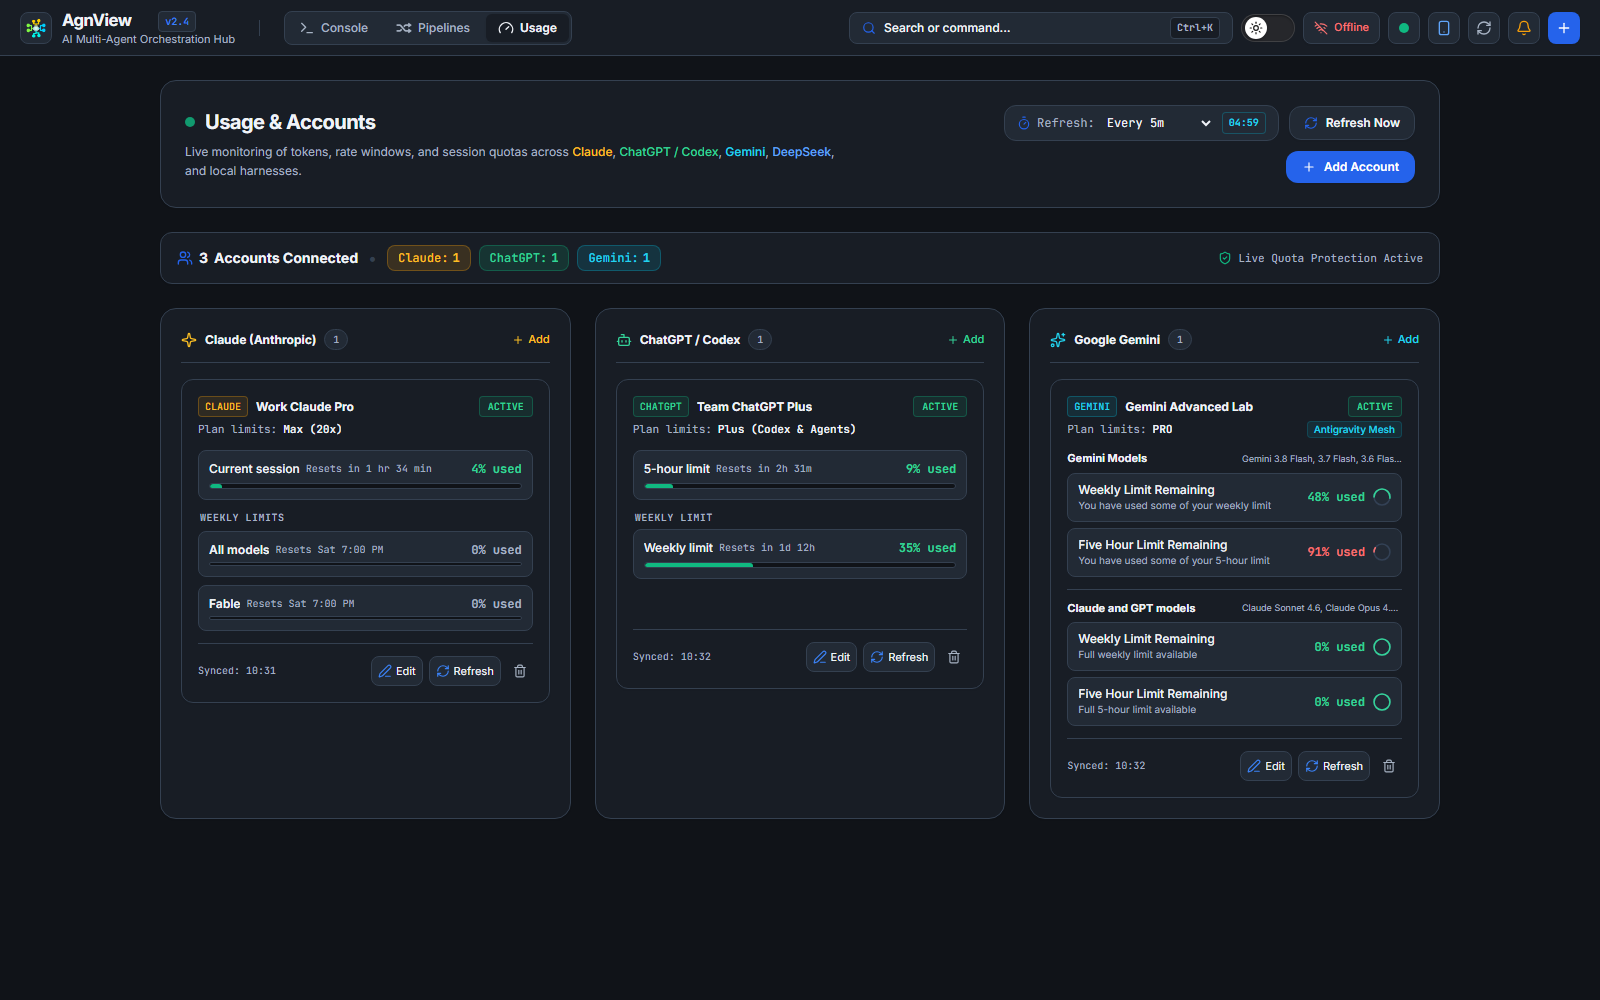
Task: Delete the Work Claude Pro account
Action: (520, 671)
